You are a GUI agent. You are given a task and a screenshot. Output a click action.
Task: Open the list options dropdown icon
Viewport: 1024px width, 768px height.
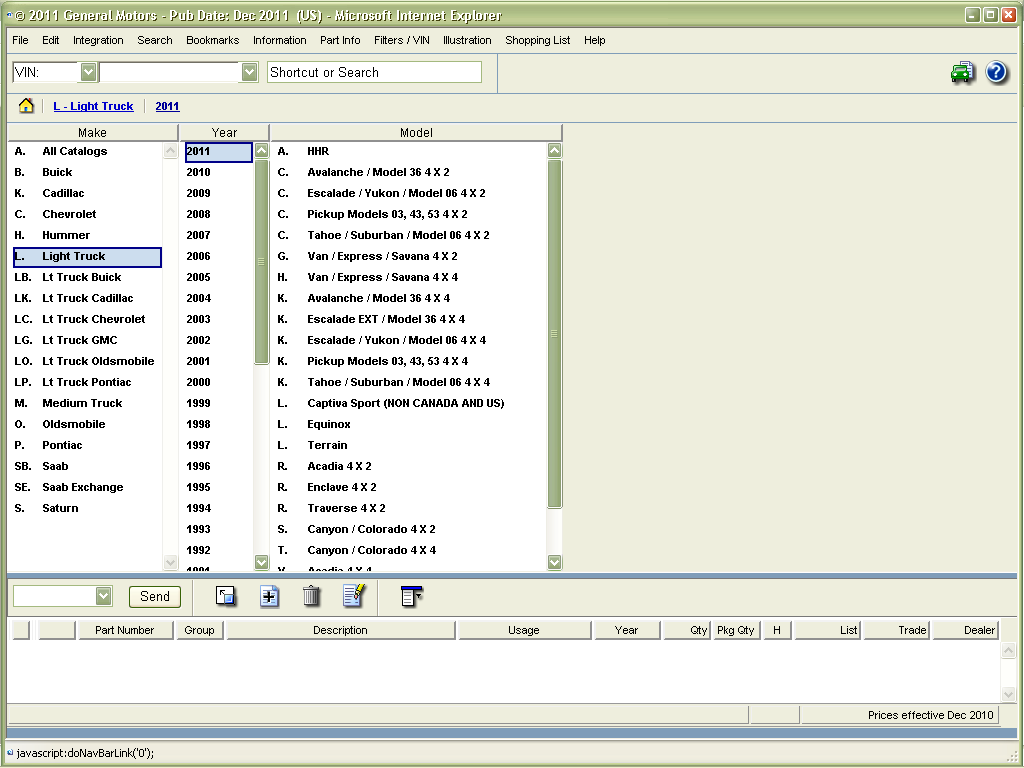tap(411, 596)
